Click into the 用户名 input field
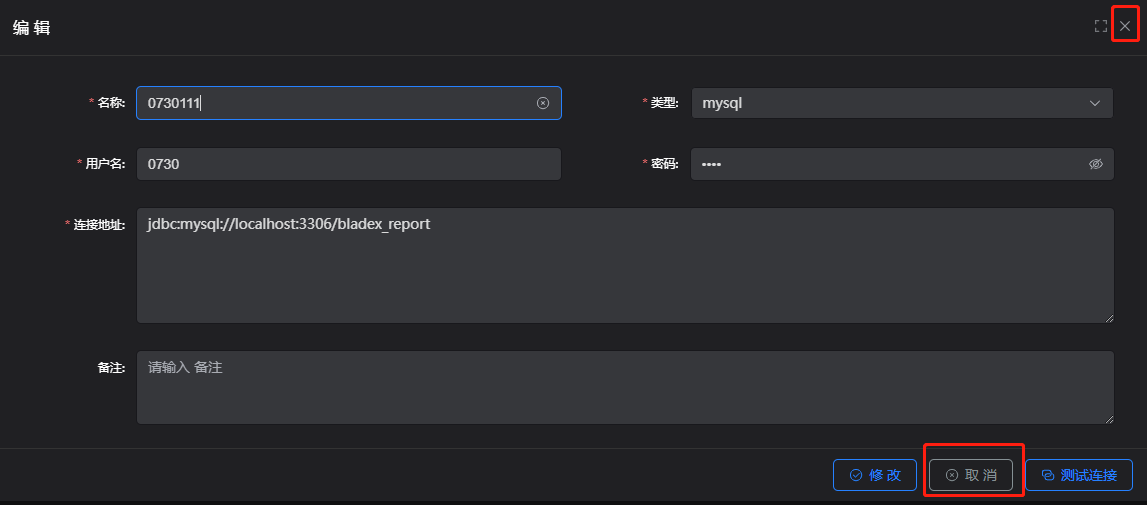 point(348,164)
